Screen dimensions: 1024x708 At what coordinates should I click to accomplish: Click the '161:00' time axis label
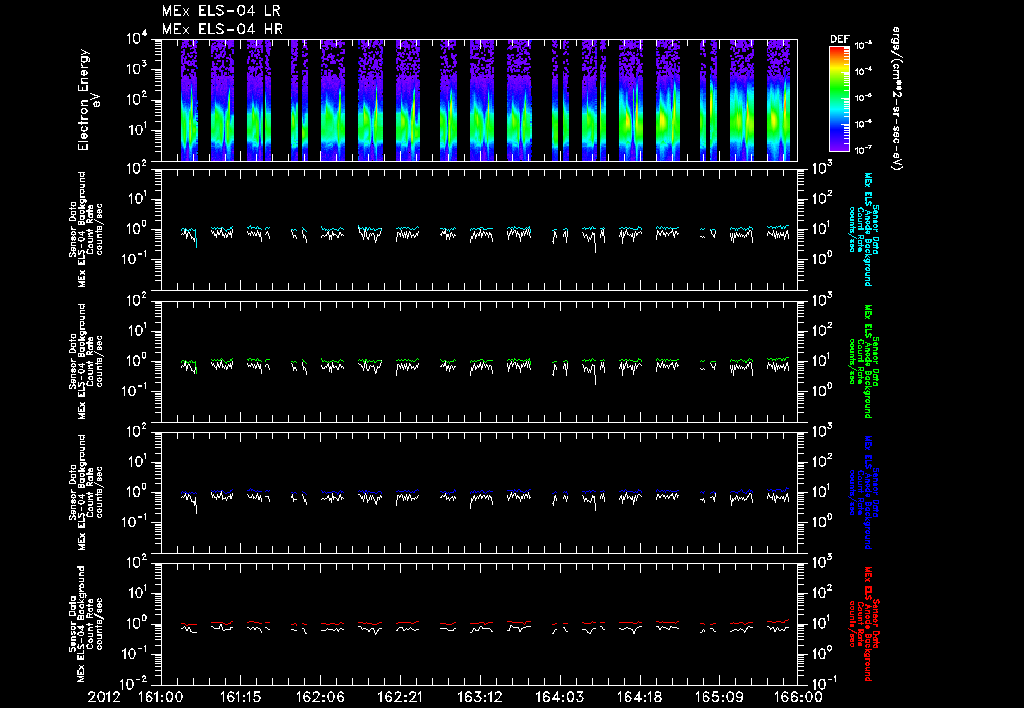(161, 698)
